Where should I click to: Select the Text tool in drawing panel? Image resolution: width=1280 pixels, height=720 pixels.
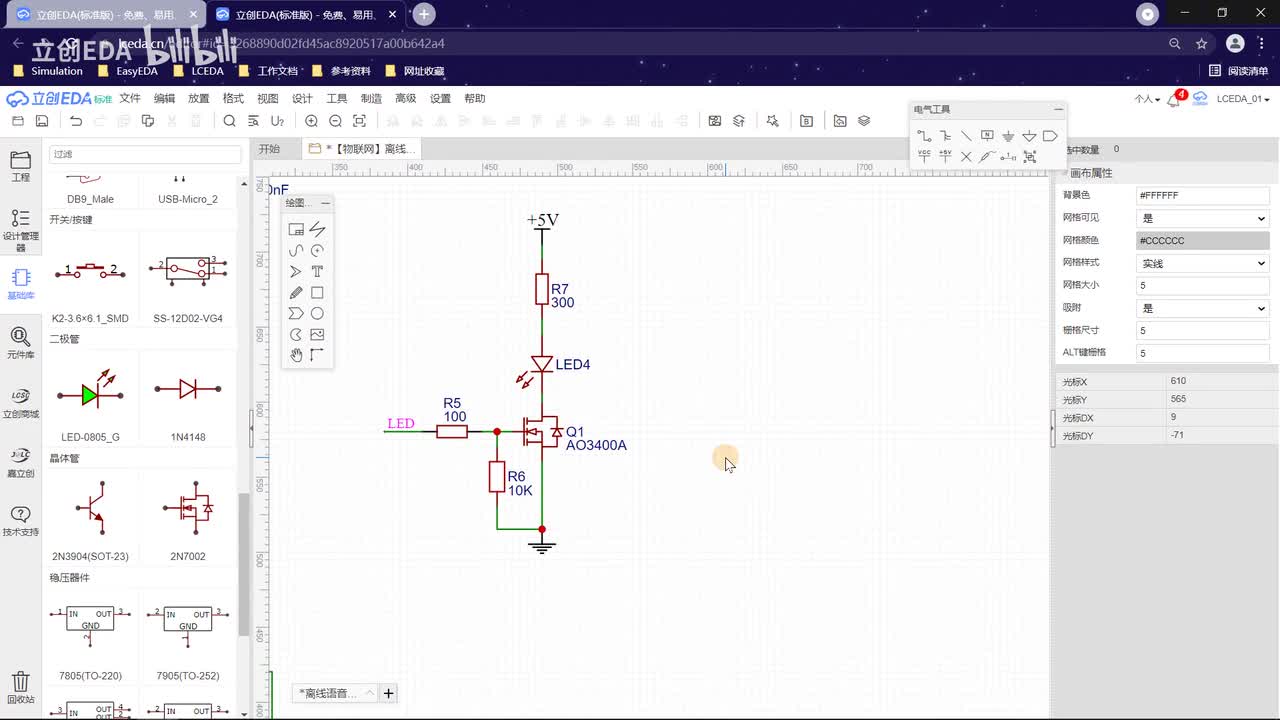pos(317,271)
